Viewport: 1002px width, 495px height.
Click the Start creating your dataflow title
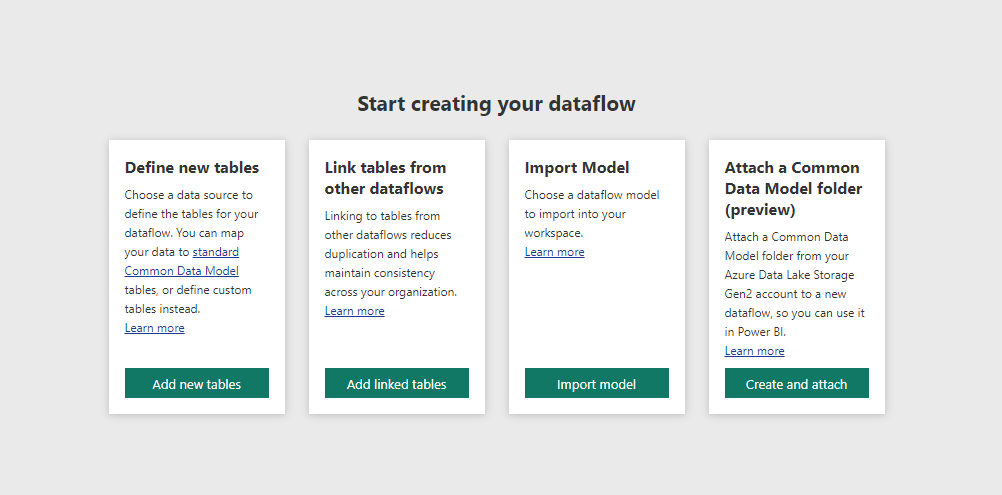click(497, 103)
